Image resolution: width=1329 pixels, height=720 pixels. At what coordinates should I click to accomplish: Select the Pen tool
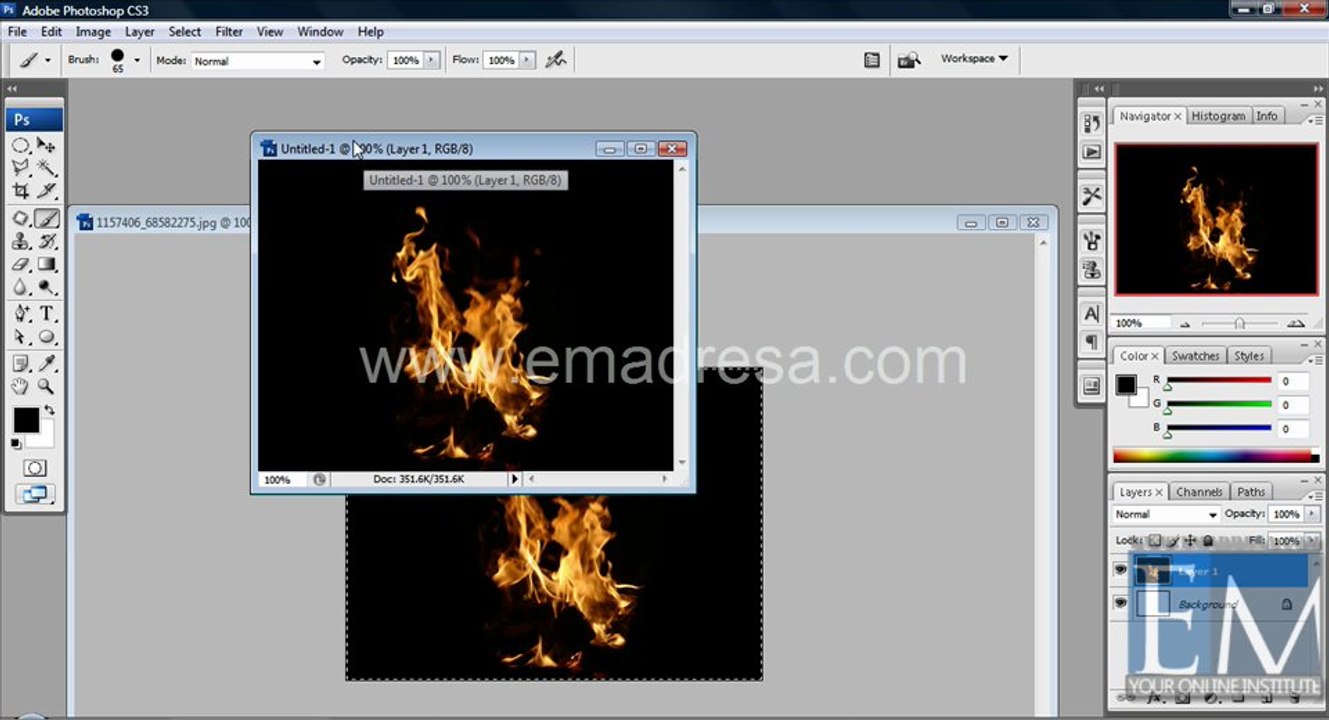pos(21,314)
